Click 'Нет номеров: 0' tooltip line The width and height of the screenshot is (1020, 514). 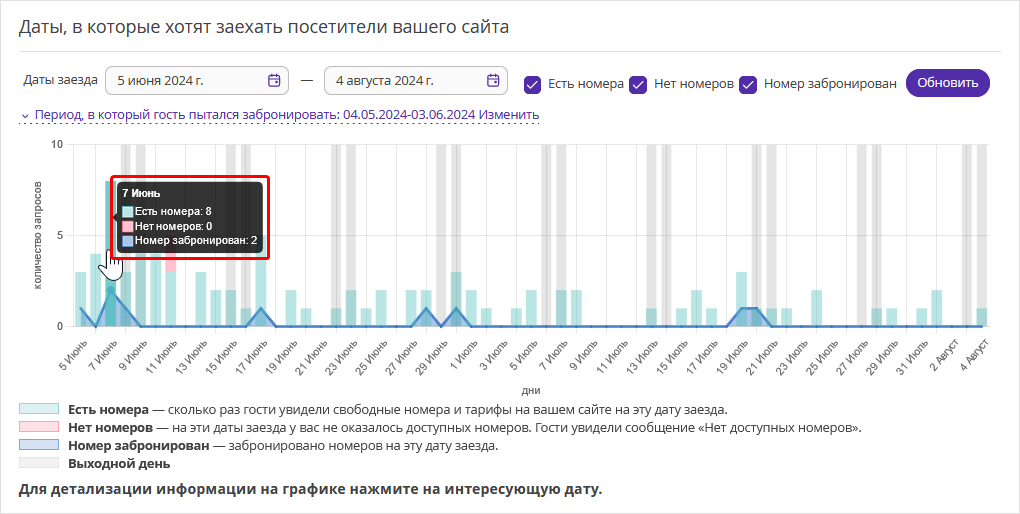coord(167,226)
